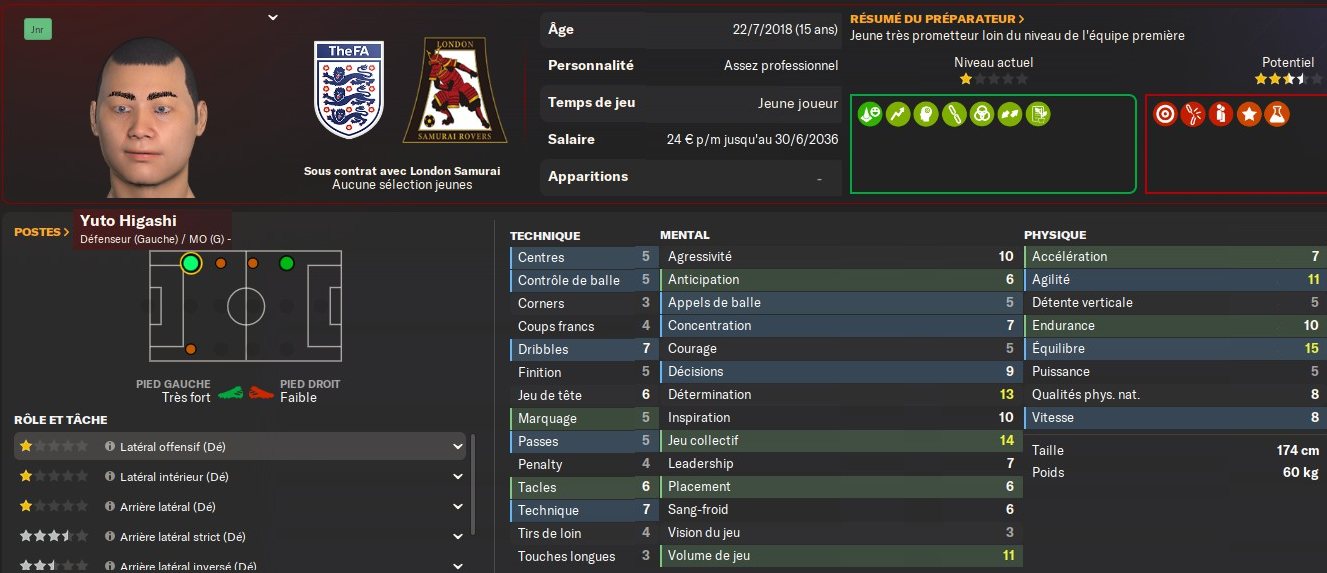Screen dimensions: 1327x573
Task: Select the highlighted left-back position dot
Action: 191,264
